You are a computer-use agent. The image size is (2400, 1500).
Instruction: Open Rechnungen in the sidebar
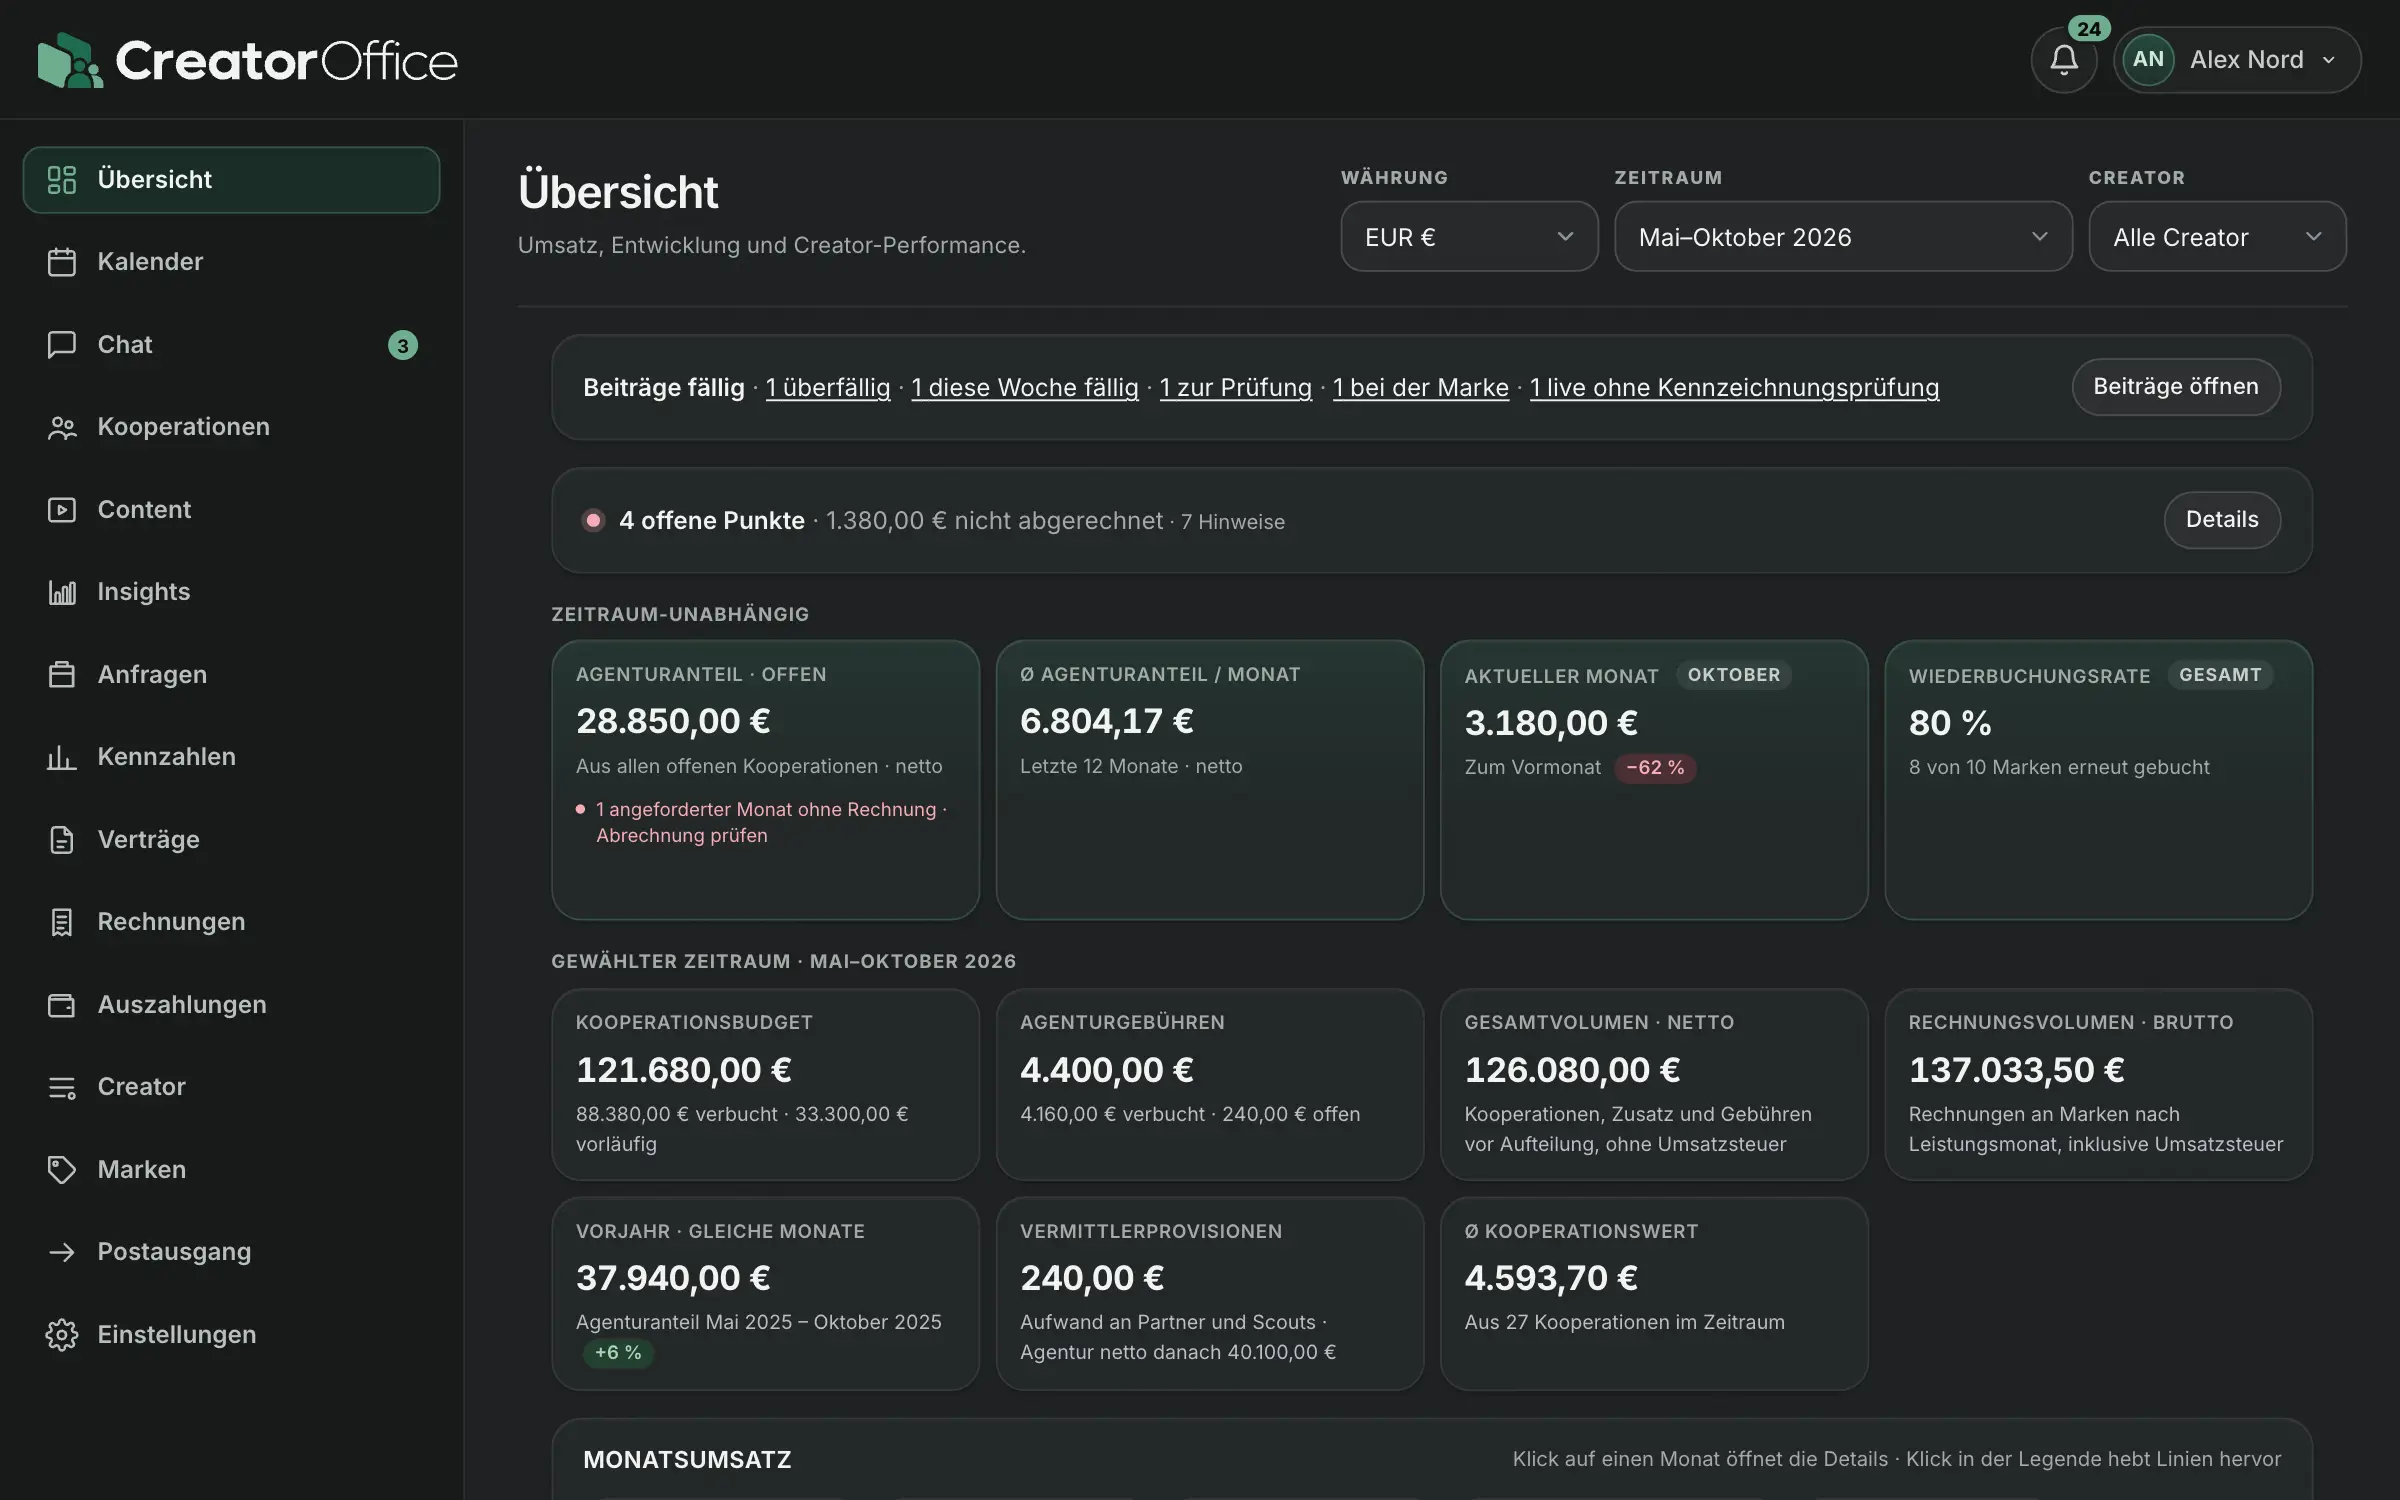(x=231, y=922)
